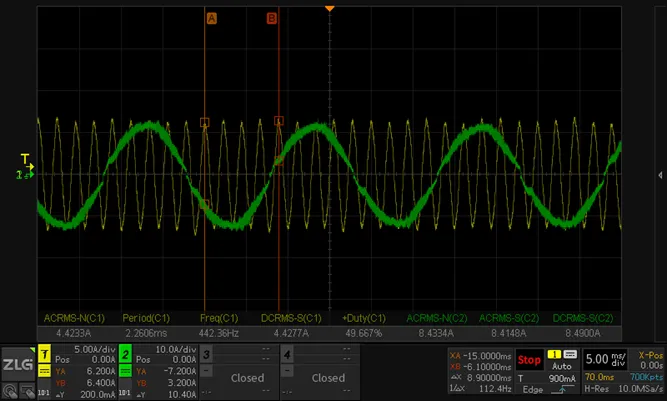This screenshot has width=667, height=401.
Task: Tap the green channel 2 indicator
Action: click(125, 354)
